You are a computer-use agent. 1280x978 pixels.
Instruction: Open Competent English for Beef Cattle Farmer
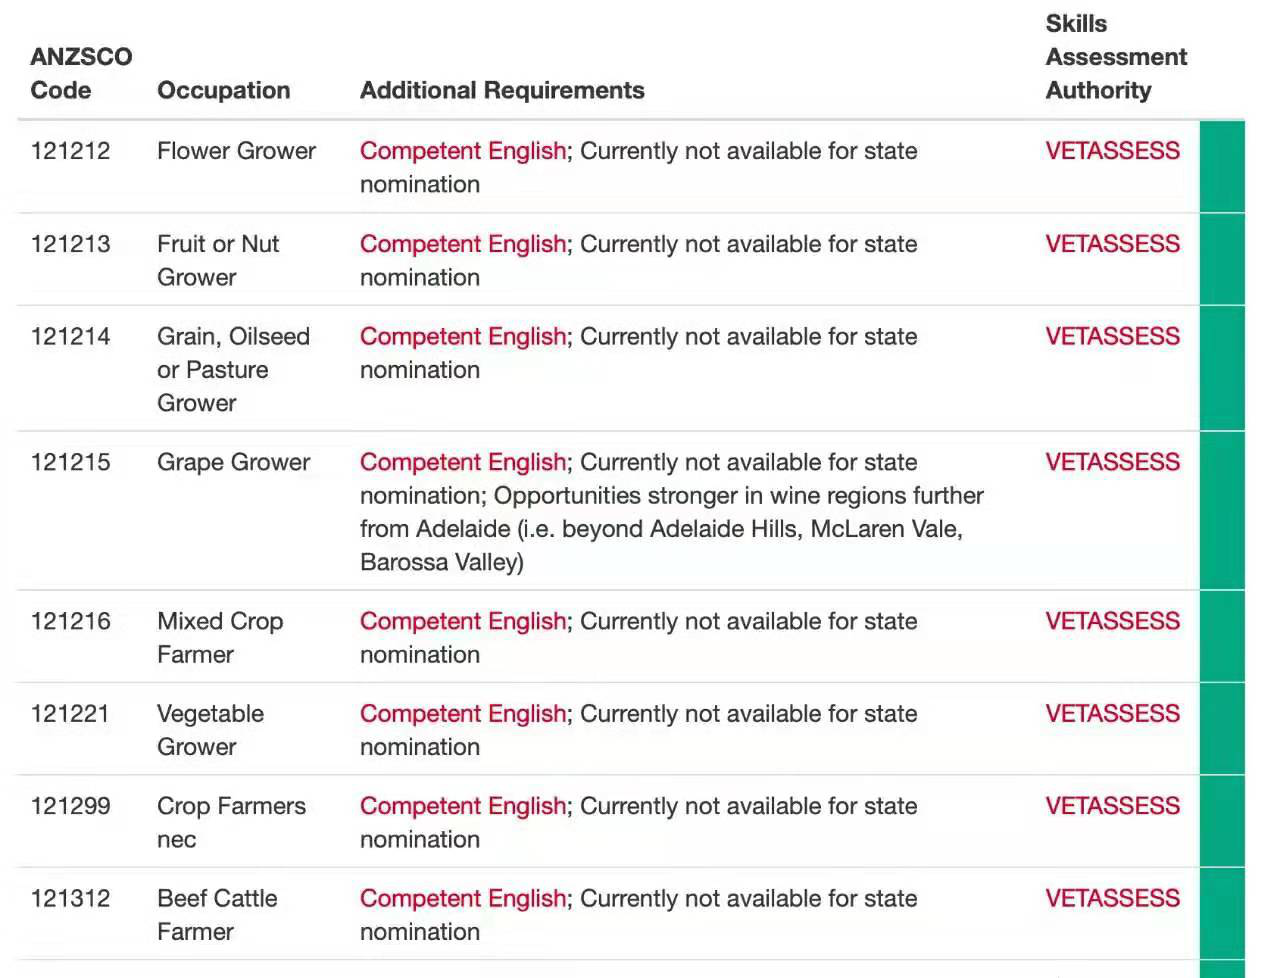click(463, 899)
